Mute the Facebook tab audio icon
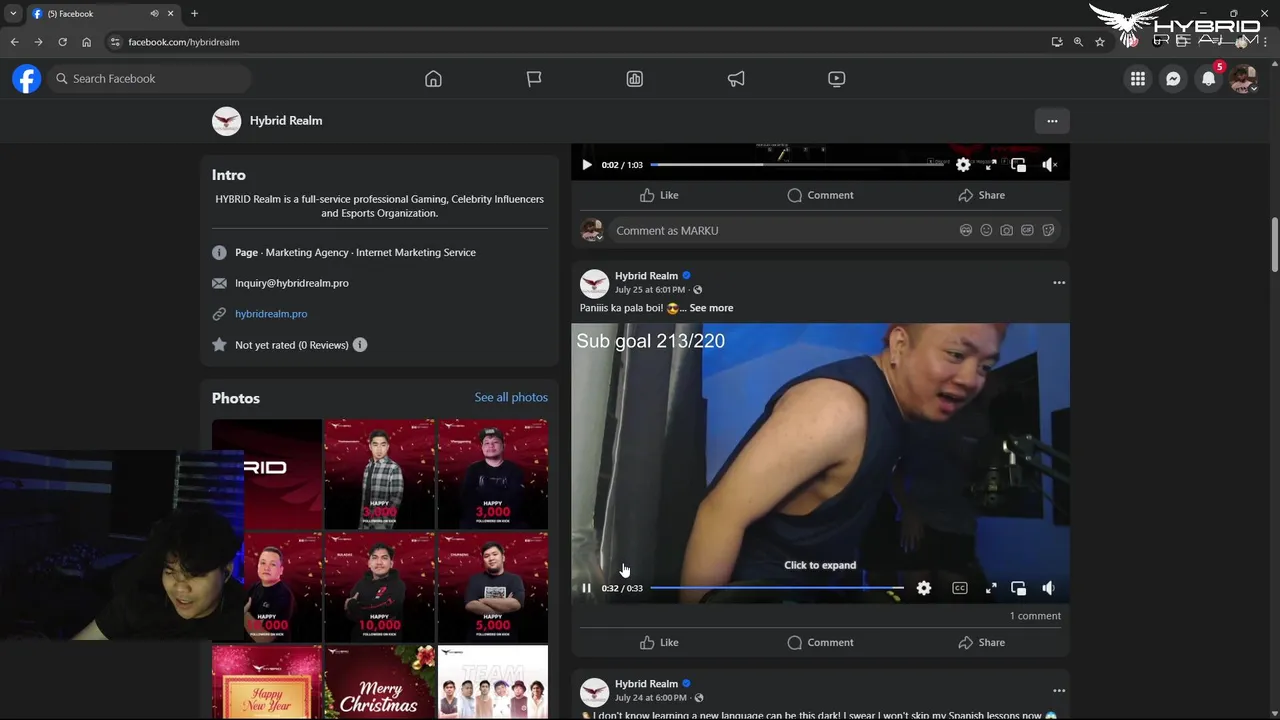The height and width of the screenshot is (720, 1280). 154,14
